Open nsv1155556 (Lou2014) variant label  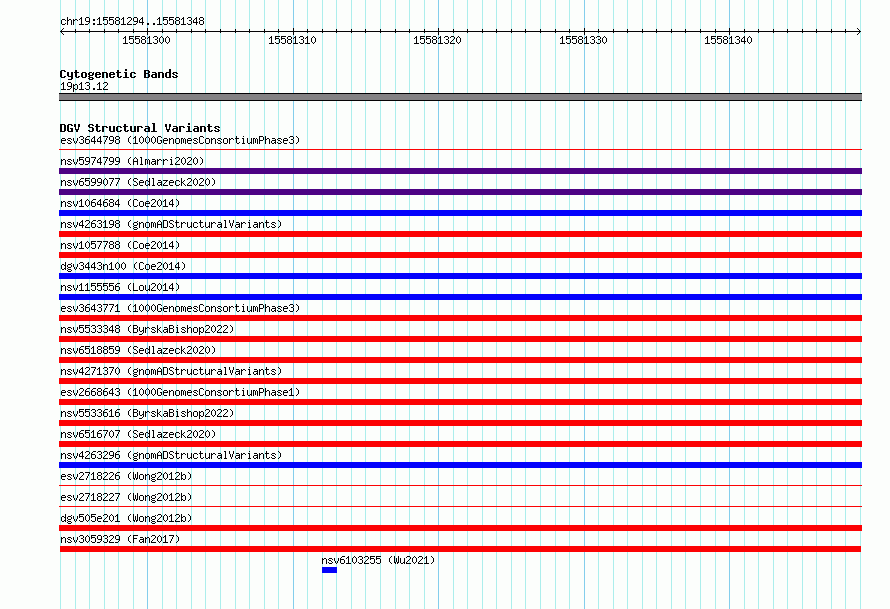pos(120,287)
